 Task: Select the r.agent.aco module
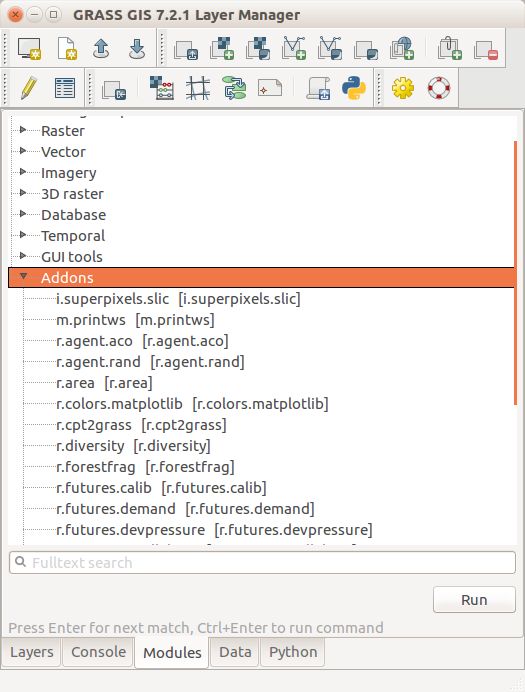coord(142,341)
